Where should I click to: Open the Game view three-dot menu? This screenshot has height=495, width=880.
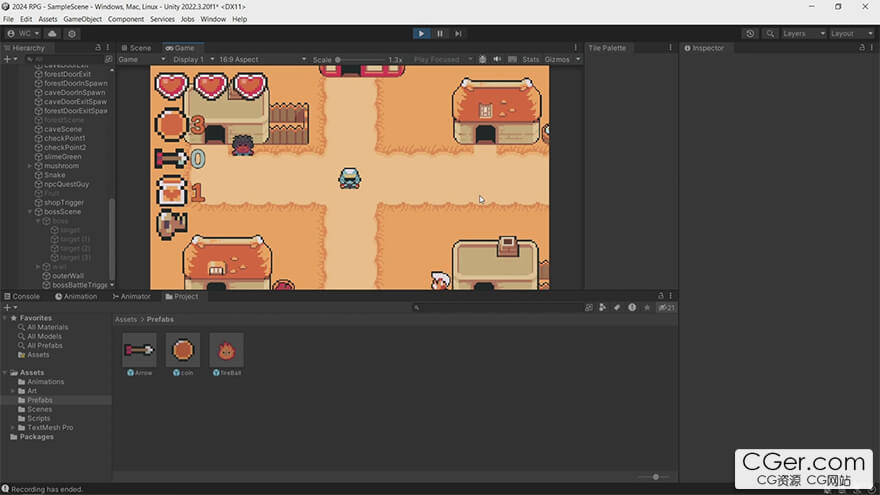tap(575, 48)
